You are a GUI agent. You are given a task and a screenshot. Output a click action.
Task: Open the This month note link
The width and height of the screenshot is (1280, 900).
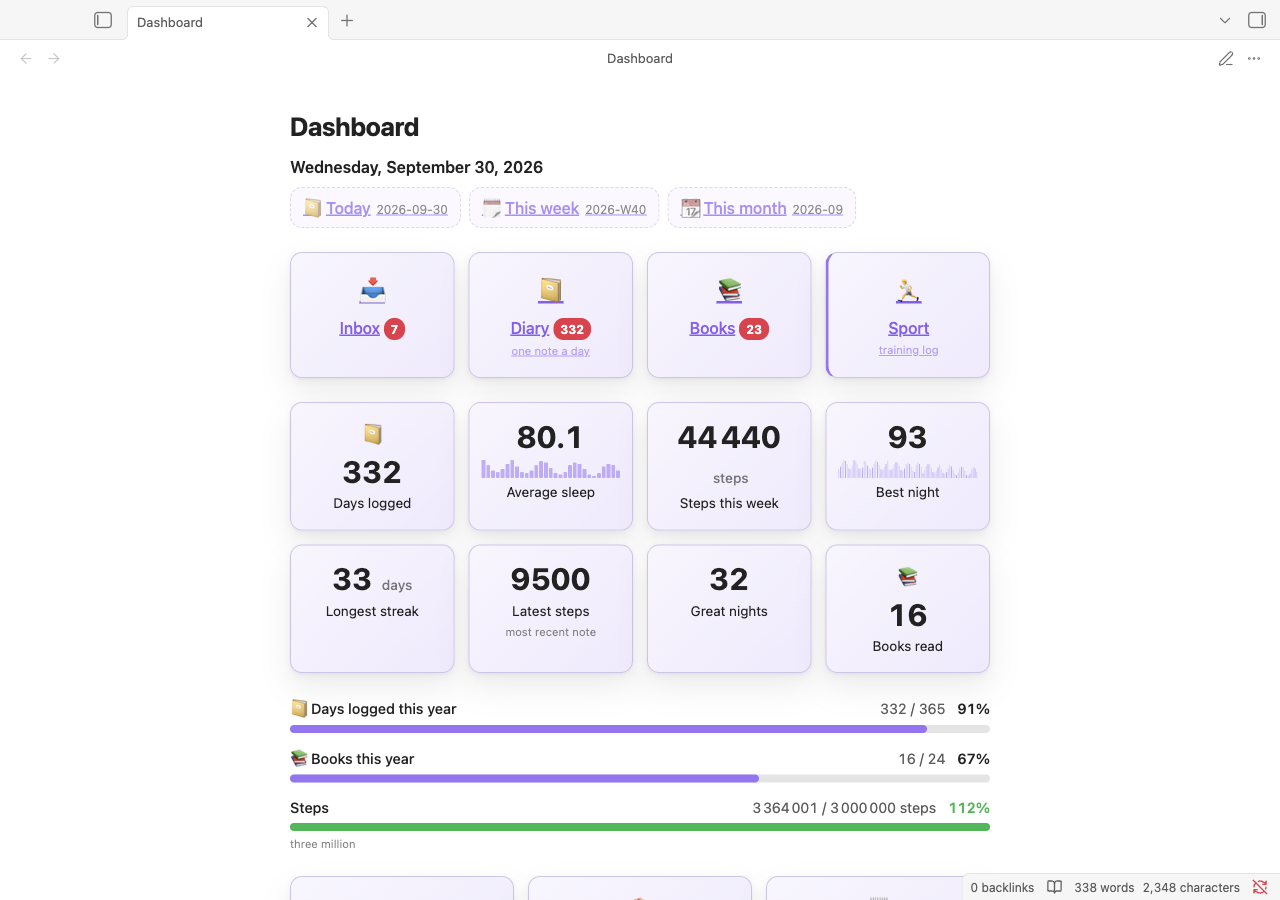tap(745, 208)
